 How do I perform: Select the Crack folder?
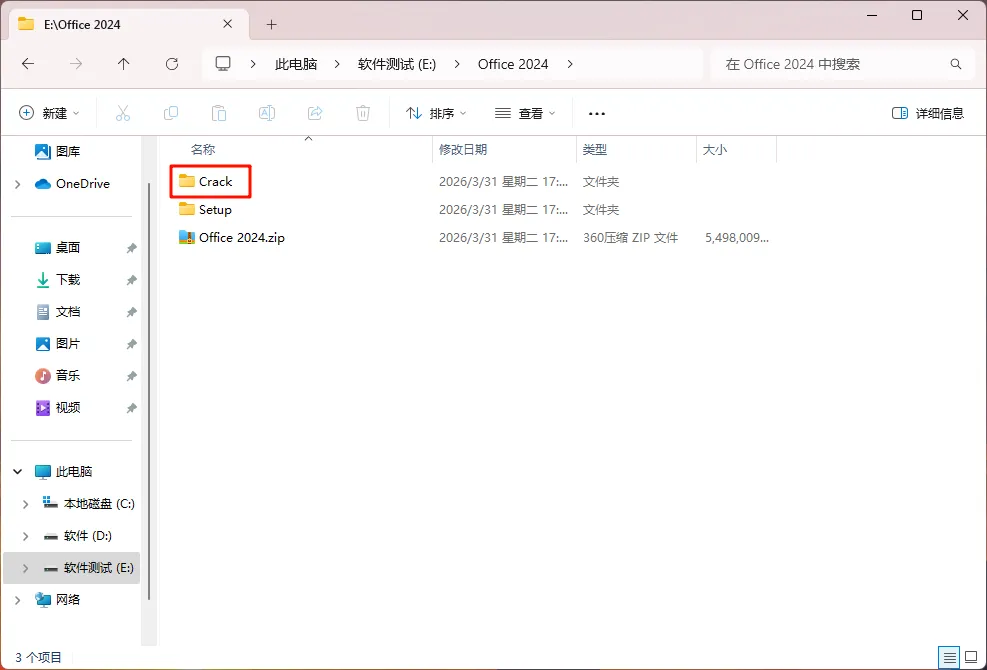point(206,181)
